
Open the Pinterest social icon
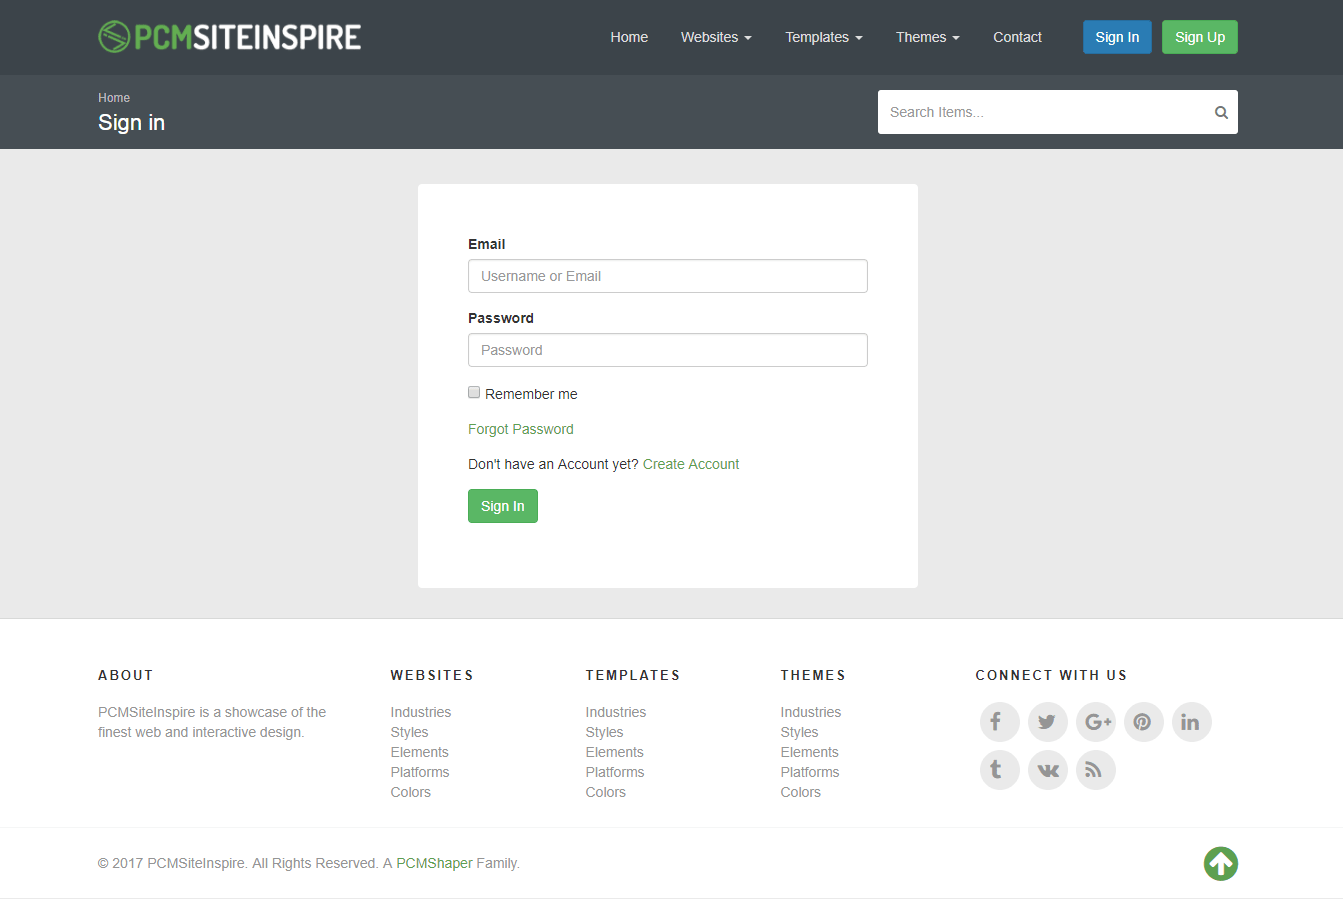1143,722
